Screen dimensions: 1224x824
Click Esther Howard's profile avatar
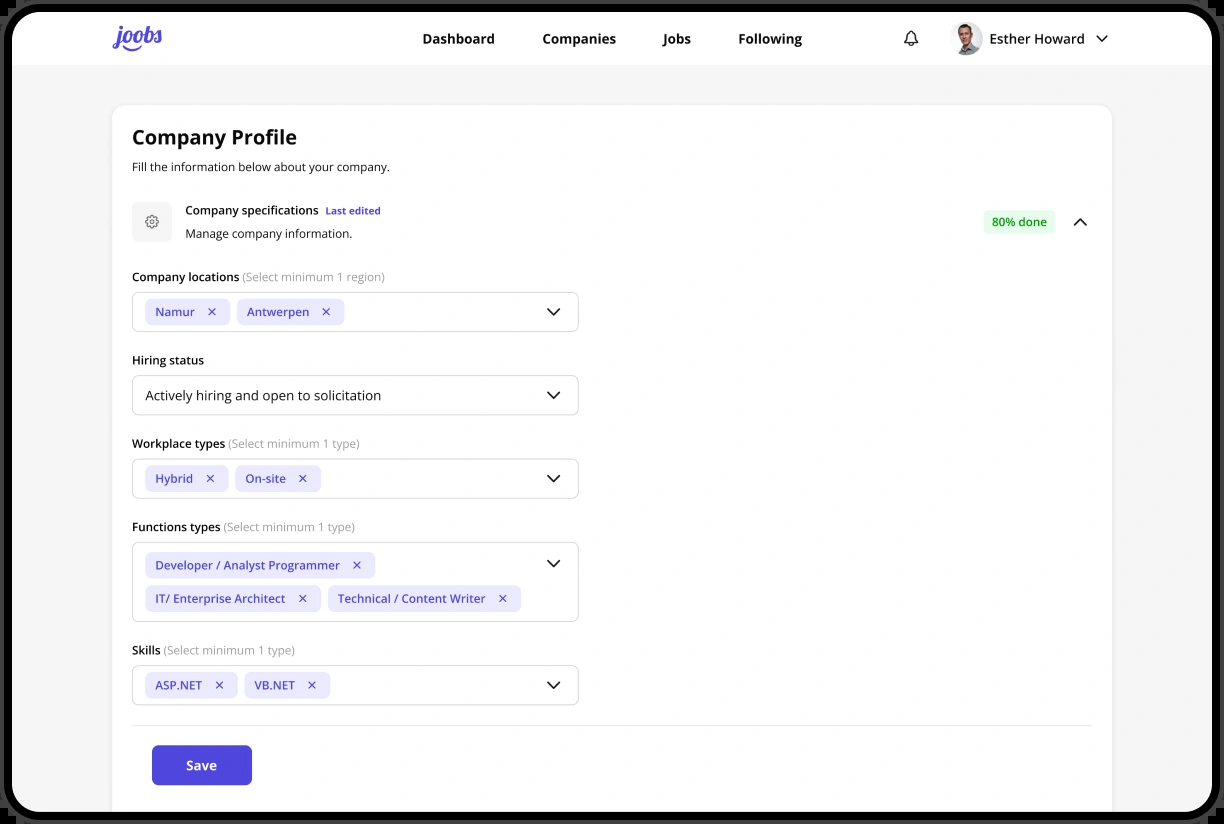coord(966,39)
